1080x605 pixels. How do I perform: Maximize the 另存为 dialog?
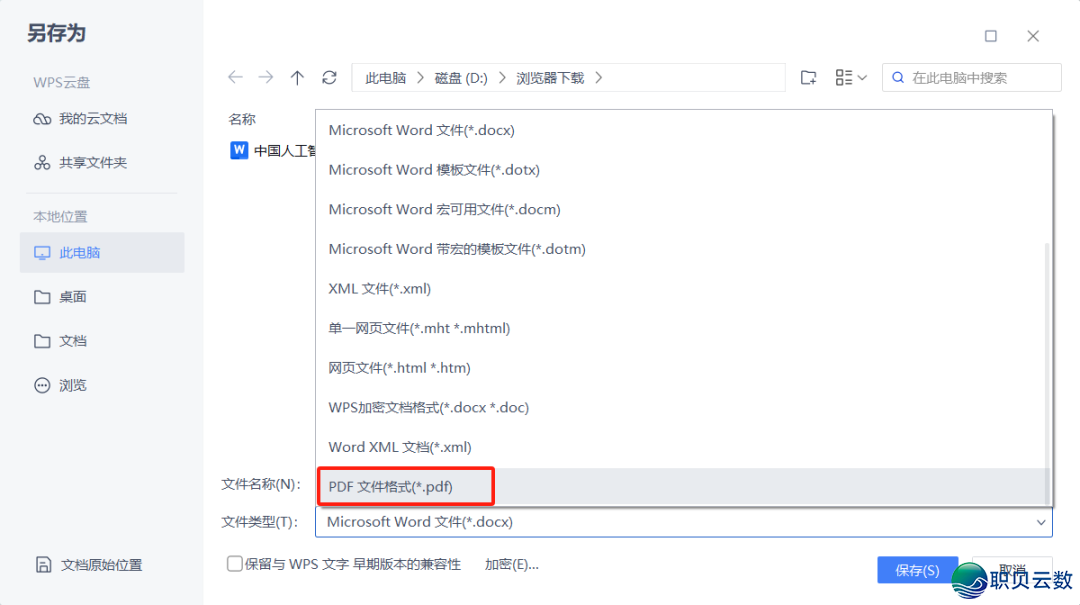click(990, 36)
